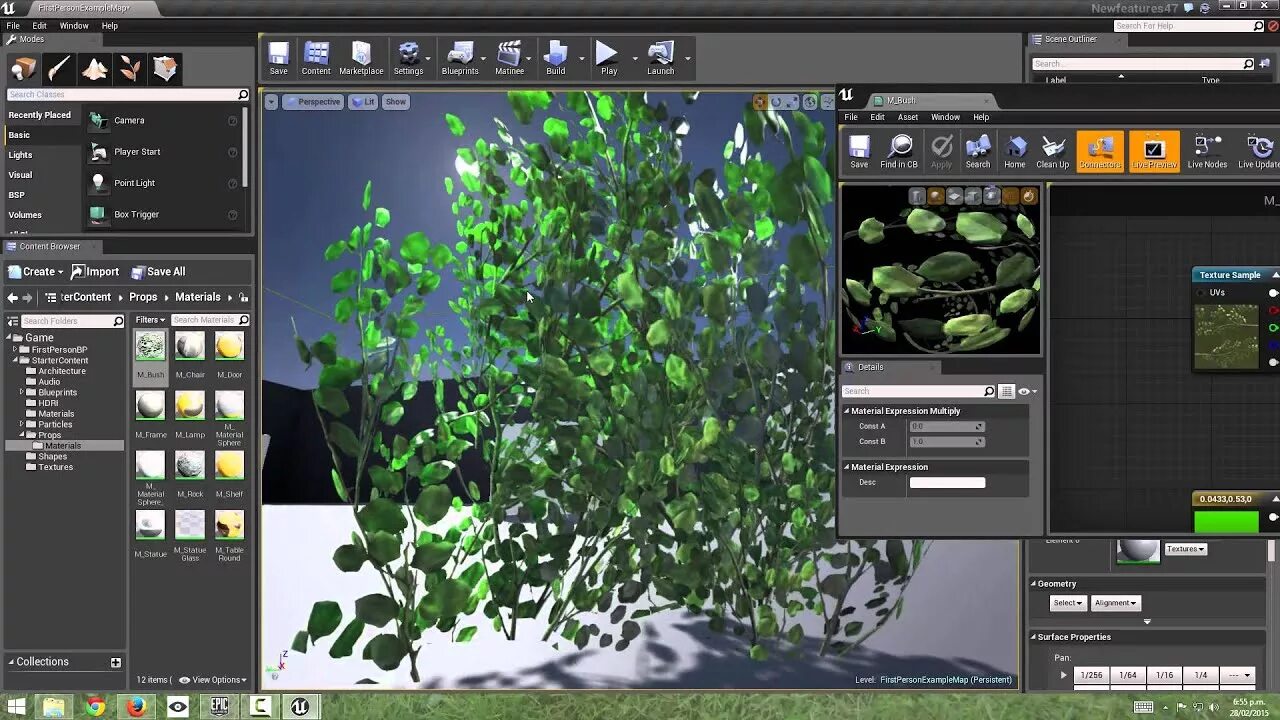Open editor Settings
Image resolution: width=1280 pixels, height=720 pixels.
click(x=408, y=58)
